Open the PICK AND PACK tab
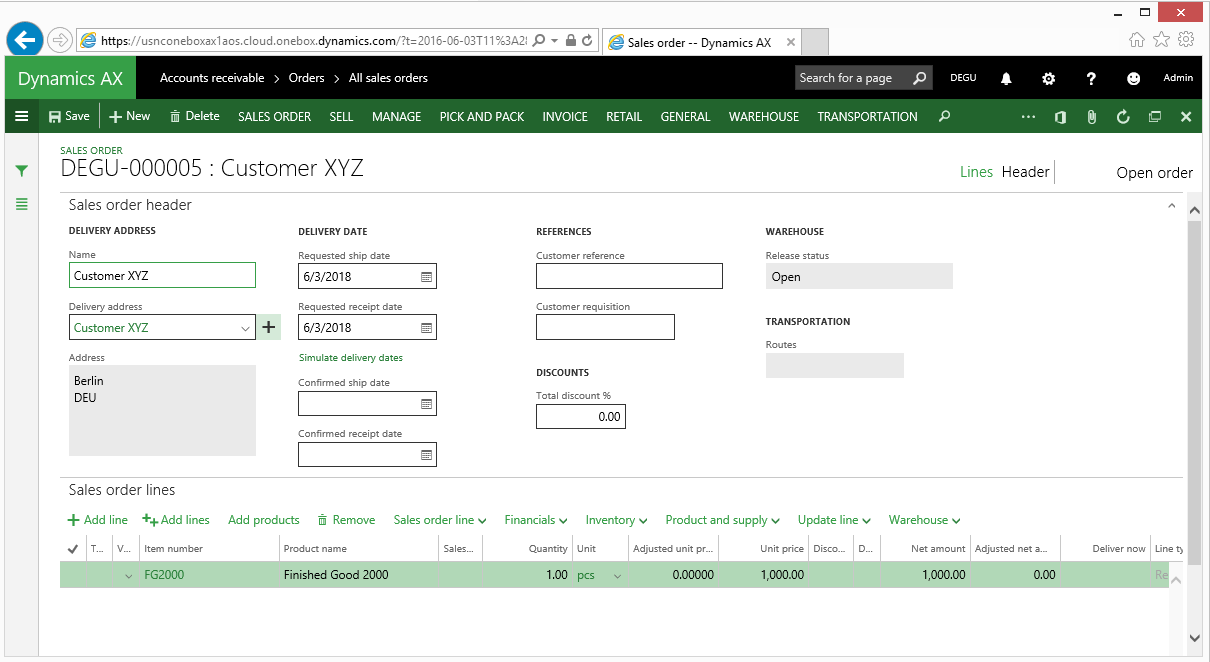This screenshot has height=662, width=1210. tap(481, 117)
